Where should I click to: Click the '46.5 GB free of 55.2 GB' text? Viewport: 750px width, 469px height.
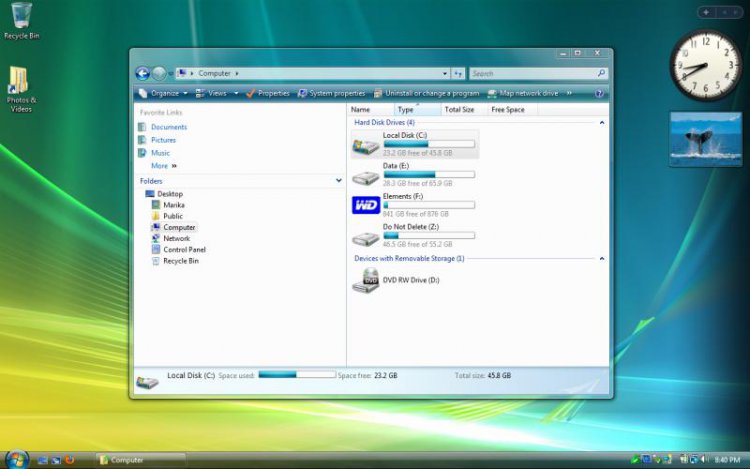tap(418, 244)
